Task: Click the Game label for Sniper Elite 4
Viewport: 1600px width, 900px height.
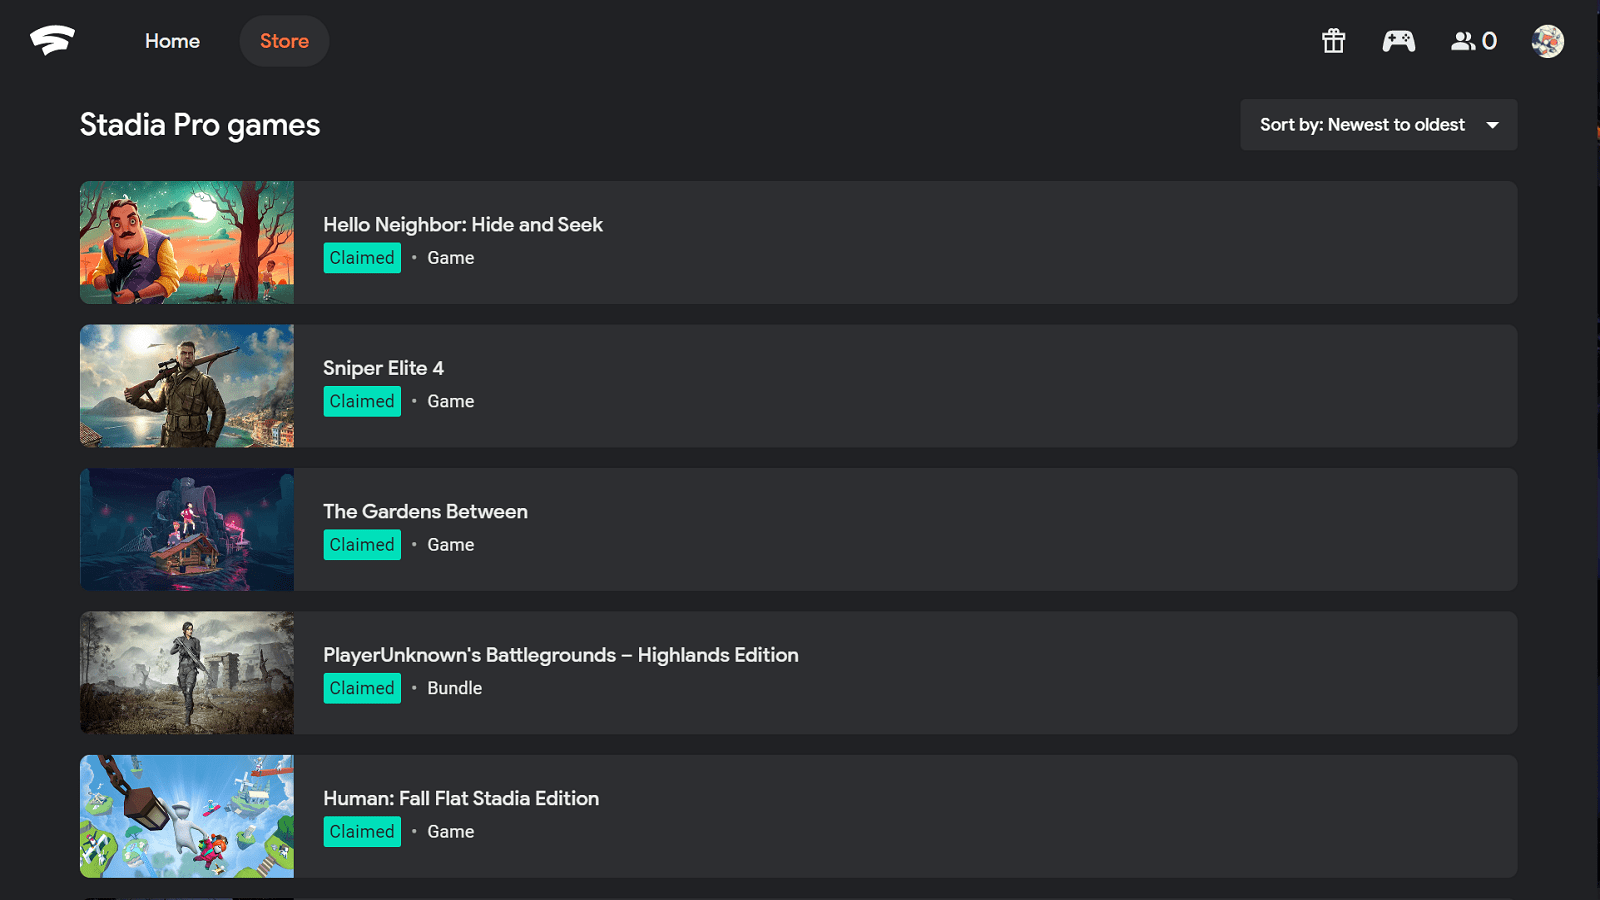Action: tap(451, 401)
